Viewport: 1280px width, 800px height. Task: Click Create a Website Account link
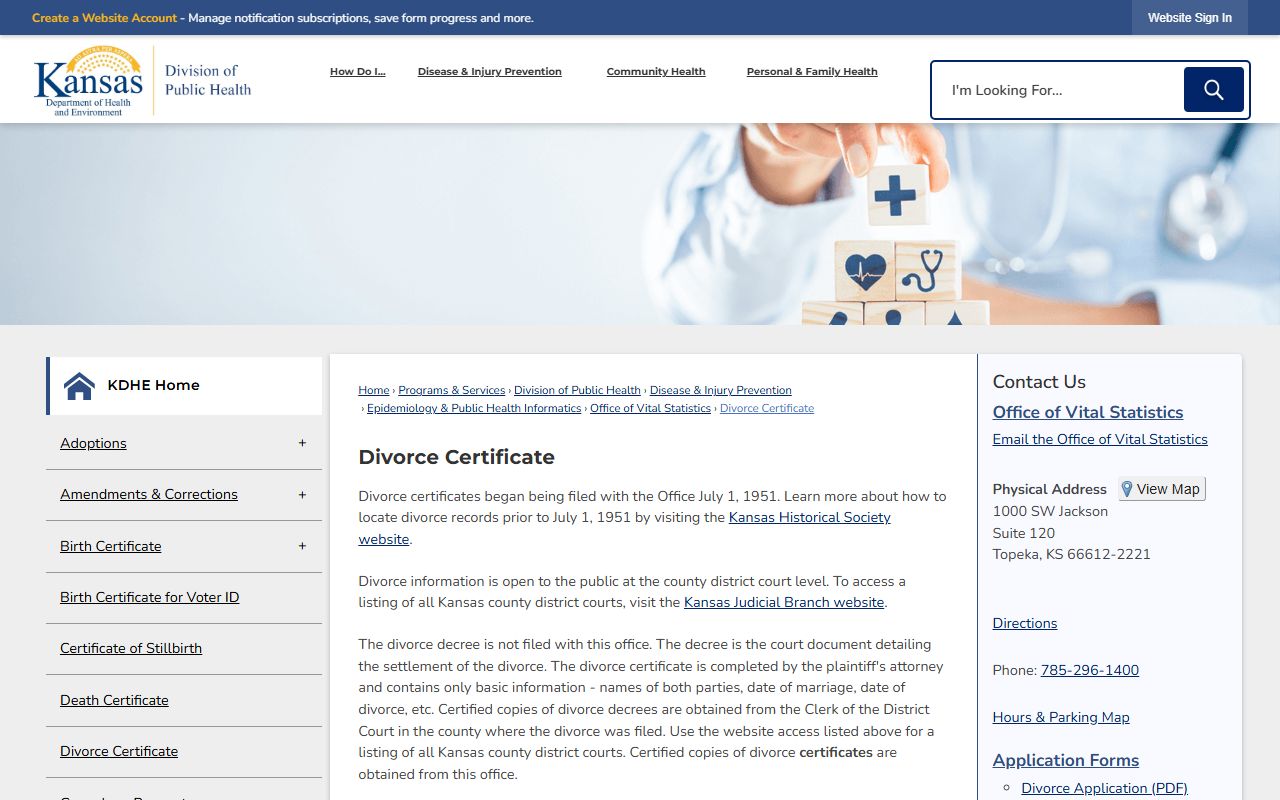click(104, 18)
